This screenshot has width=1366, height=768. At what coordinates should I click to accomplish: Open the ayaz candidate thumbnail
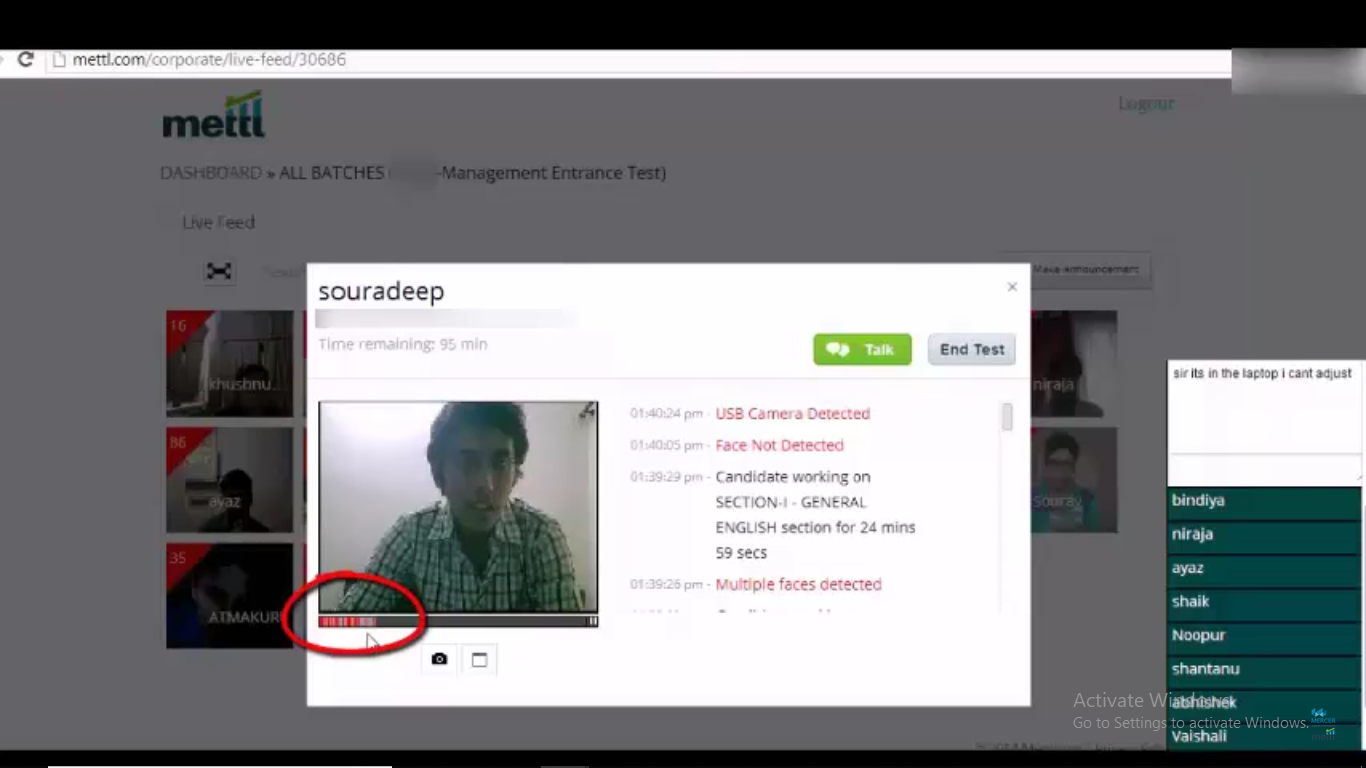230,480
